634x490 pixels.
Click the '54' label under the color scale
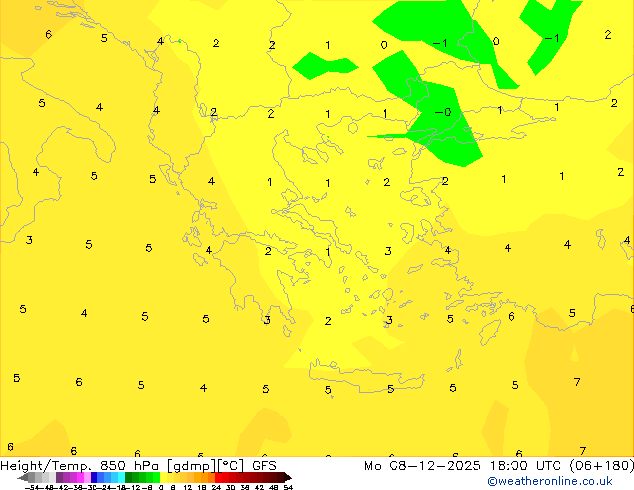click(x=288, y=487)
